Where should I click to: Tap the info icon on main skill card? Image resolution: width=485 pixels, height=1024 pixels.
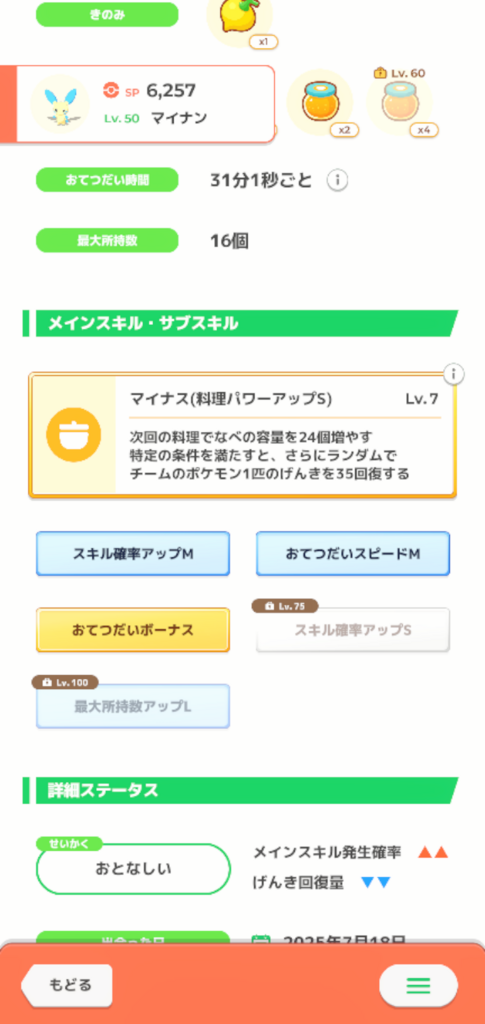[x=454, y=374]
